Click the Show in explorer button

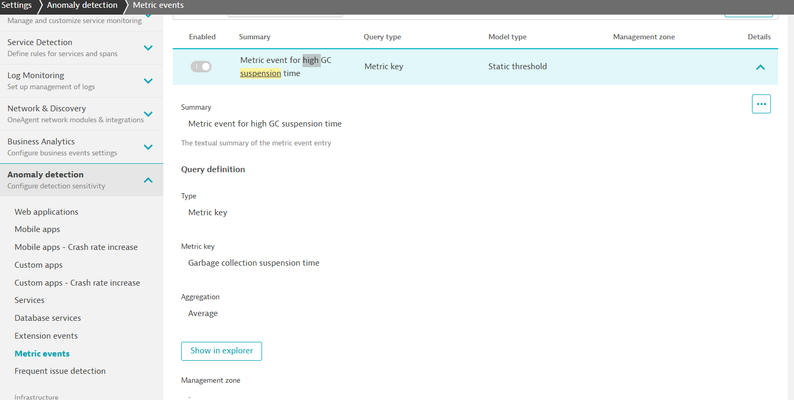[221, 351]
